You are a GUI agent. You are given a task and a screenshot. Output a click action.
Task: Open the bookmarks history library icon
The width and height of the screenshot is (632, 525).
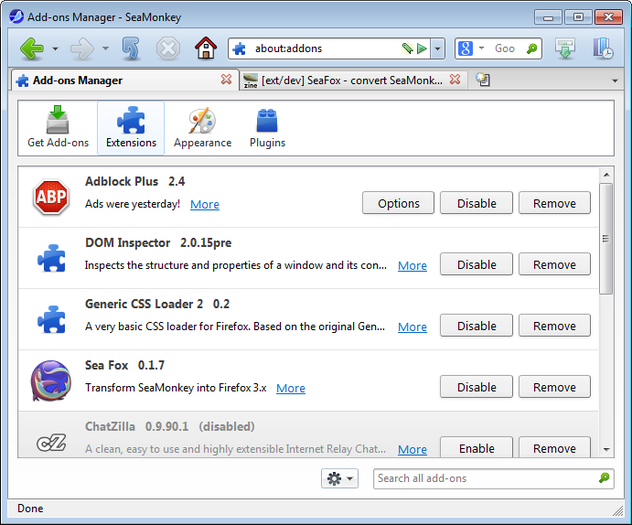point(603,49)
